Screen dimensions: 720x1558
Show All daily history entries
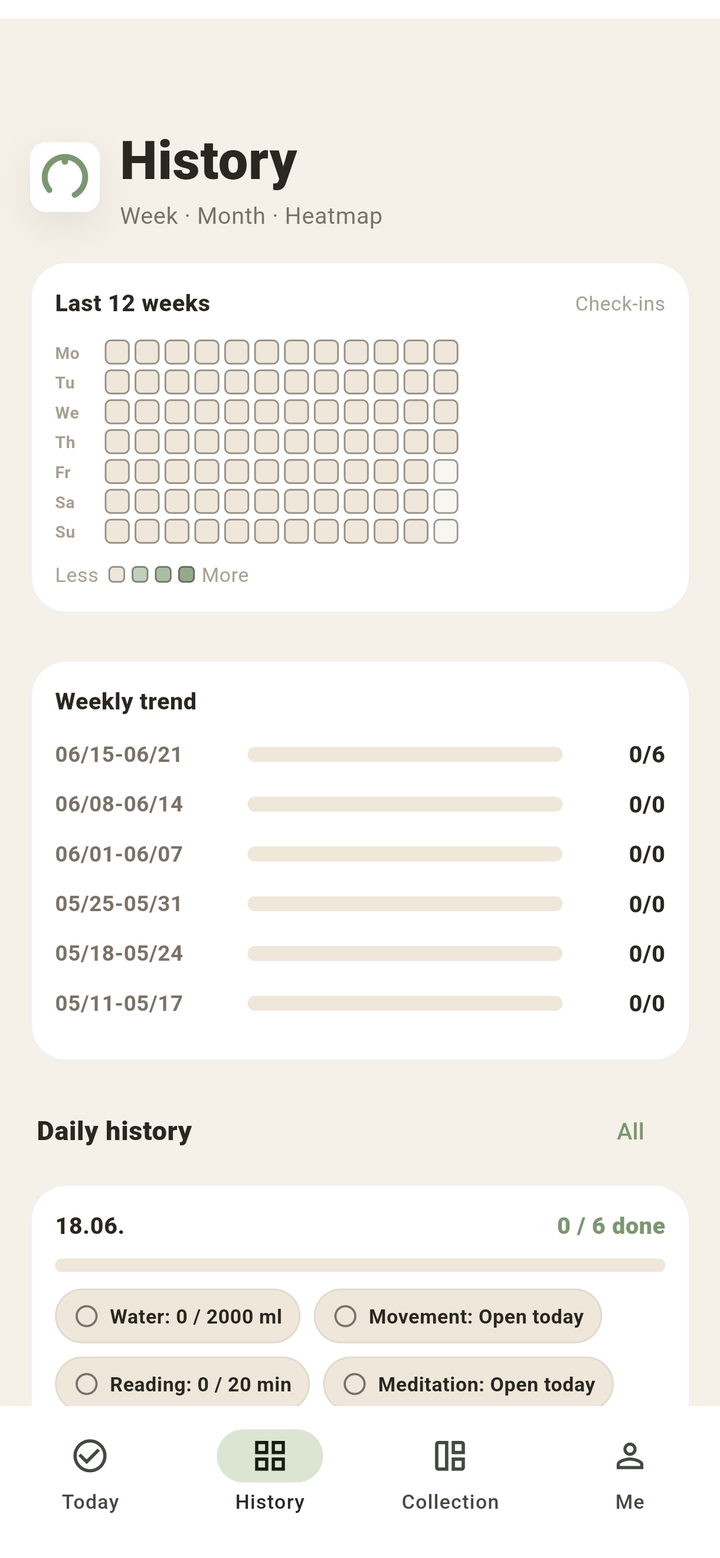pyautogui.click(x=630, y=1131)
